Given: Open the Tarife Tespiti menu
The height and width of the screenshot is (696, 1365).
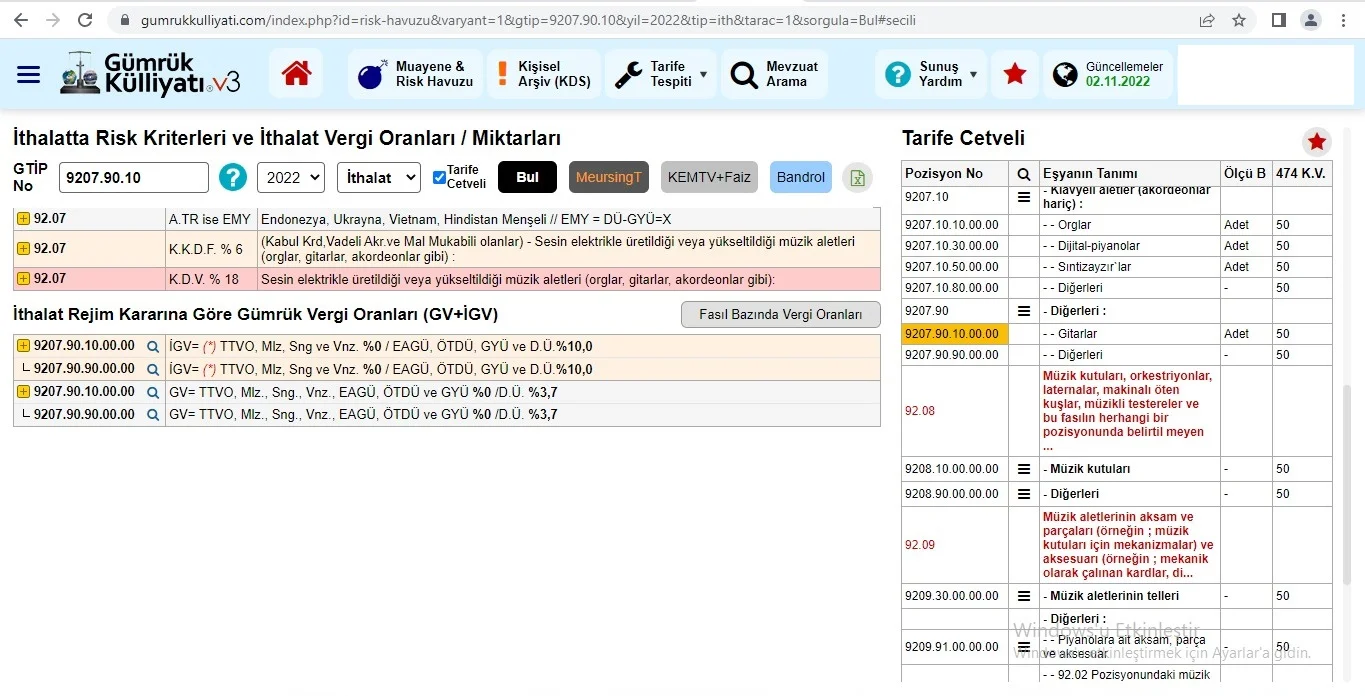Looking at the screenshot, I should point(661,74).
